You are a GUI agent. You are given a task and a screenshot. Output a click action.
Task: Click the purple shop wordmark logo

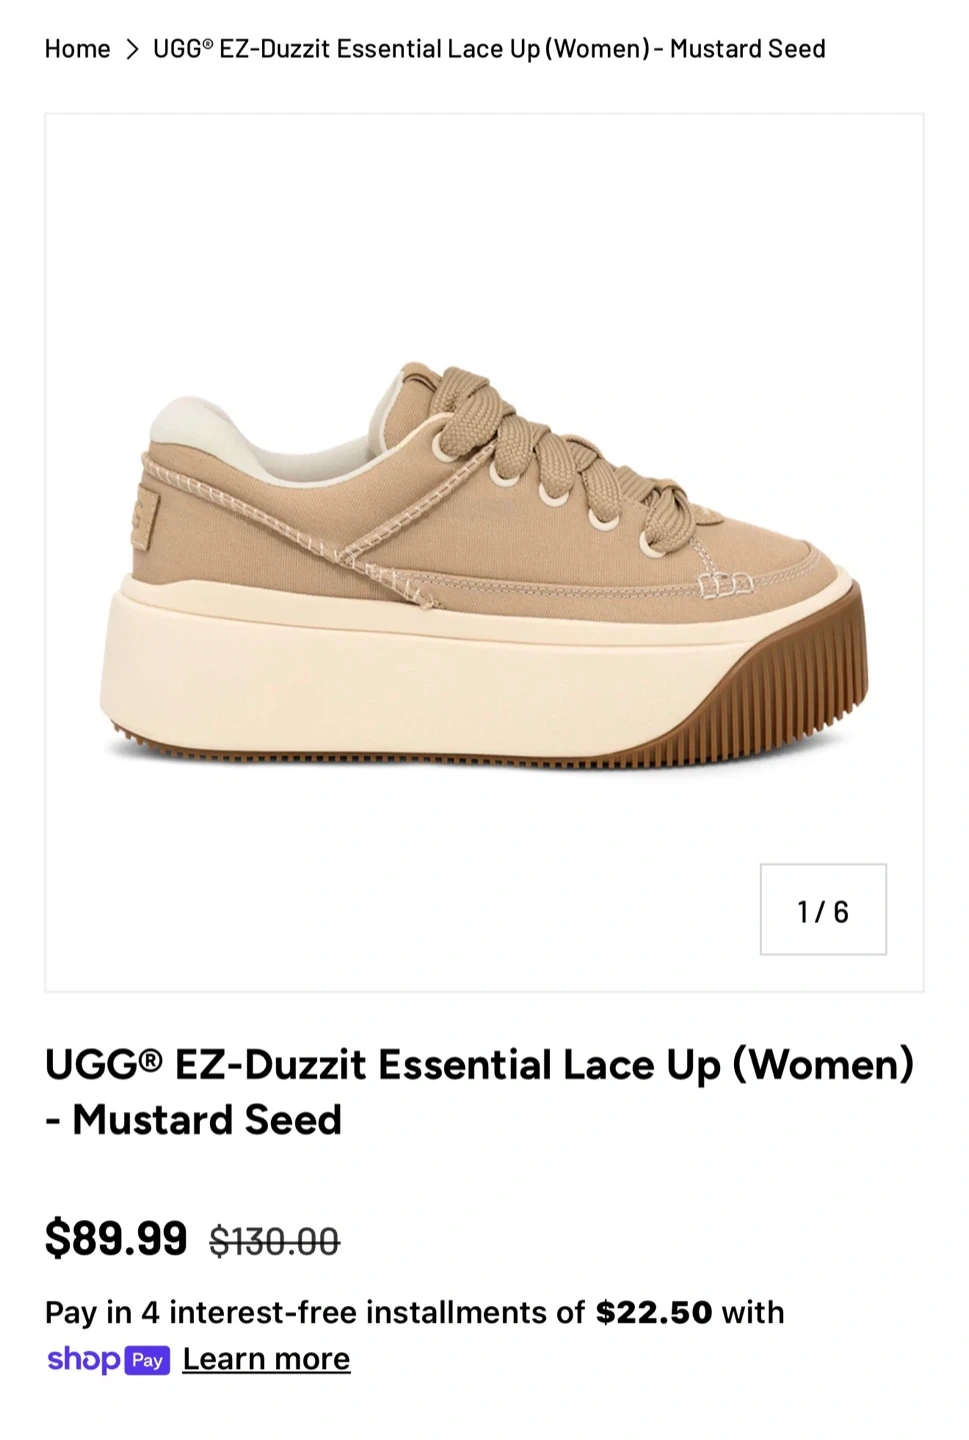tap(83, 1359)
